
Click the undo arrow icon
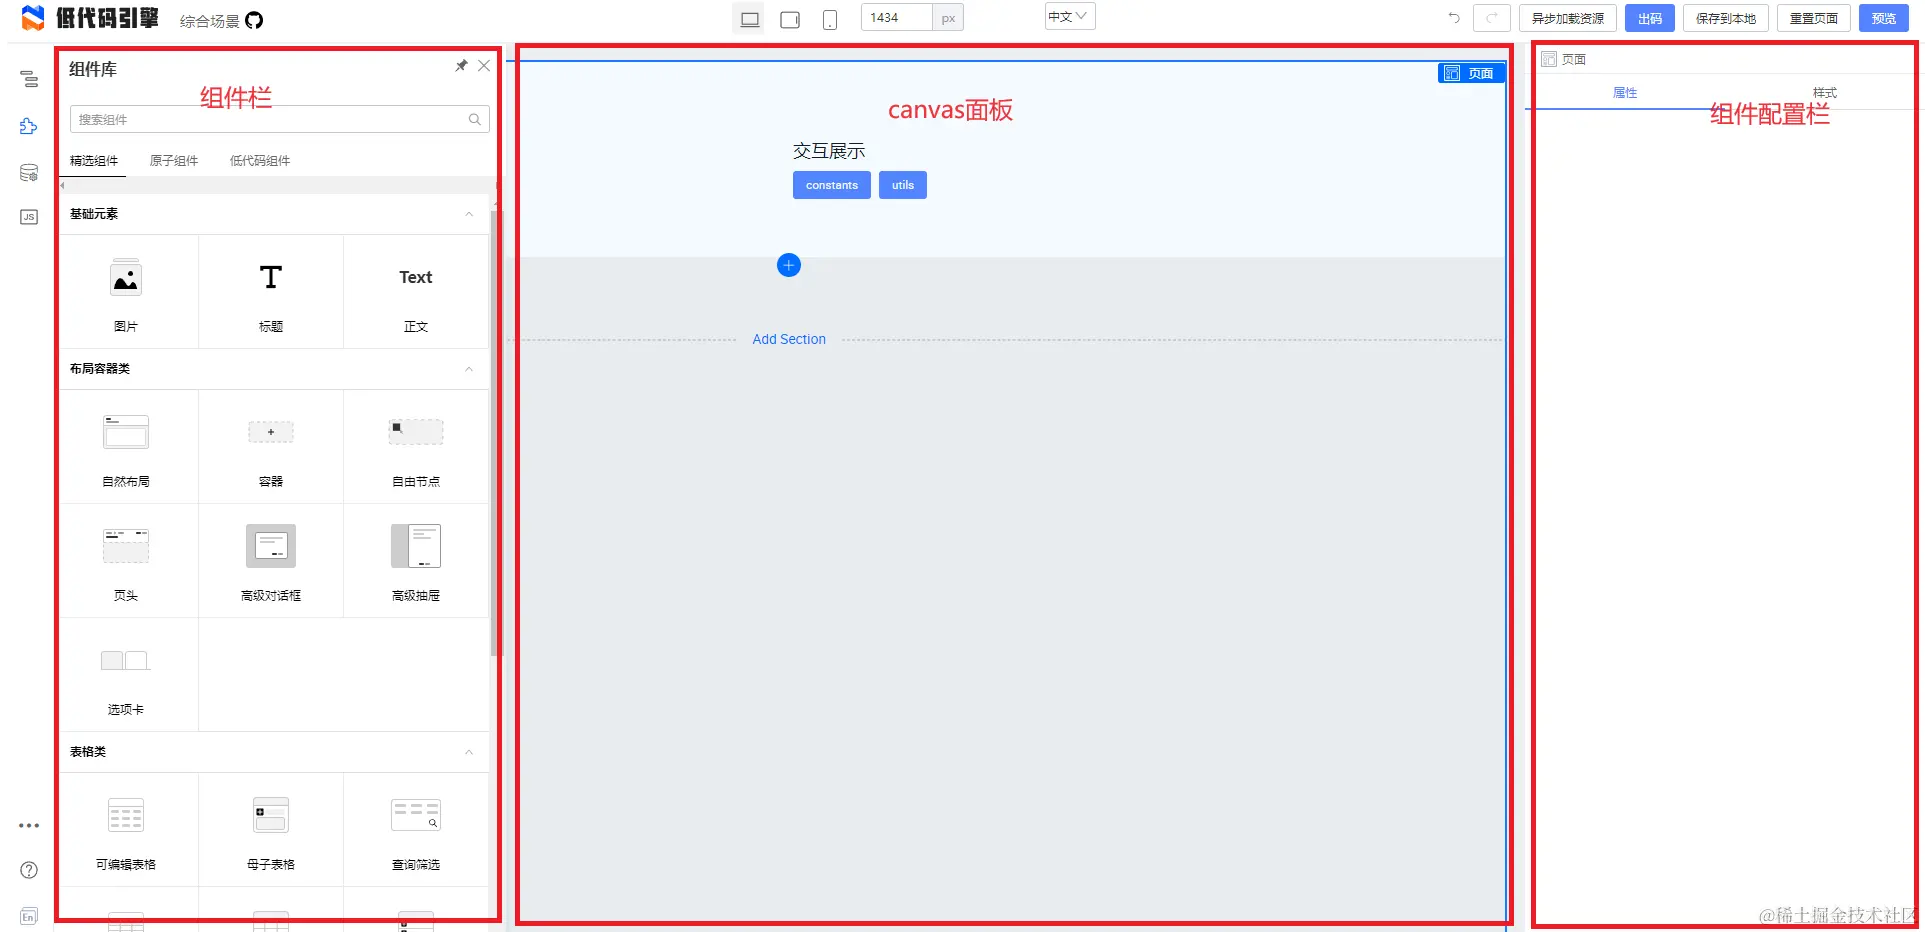[x=1453, y=17]
